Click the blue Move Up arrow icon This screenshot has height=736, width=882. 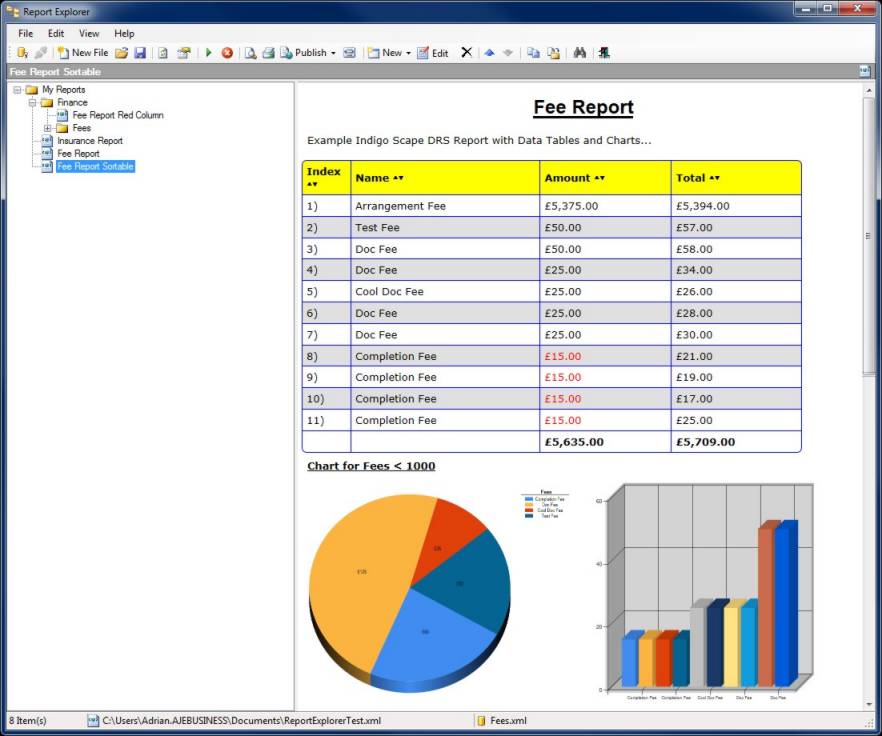click(x=489, y=53)
